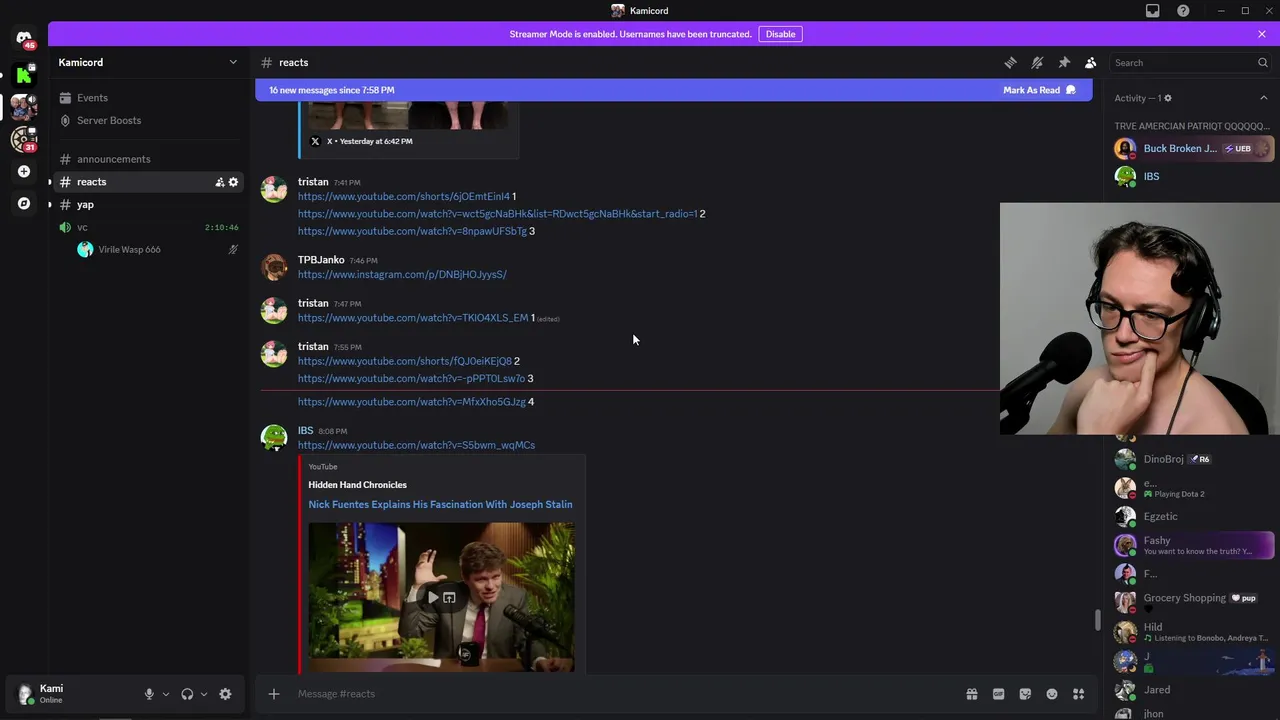Open headphone output options chevron
The width and height of the screenshot is (1280, 720).
point(203,694)
